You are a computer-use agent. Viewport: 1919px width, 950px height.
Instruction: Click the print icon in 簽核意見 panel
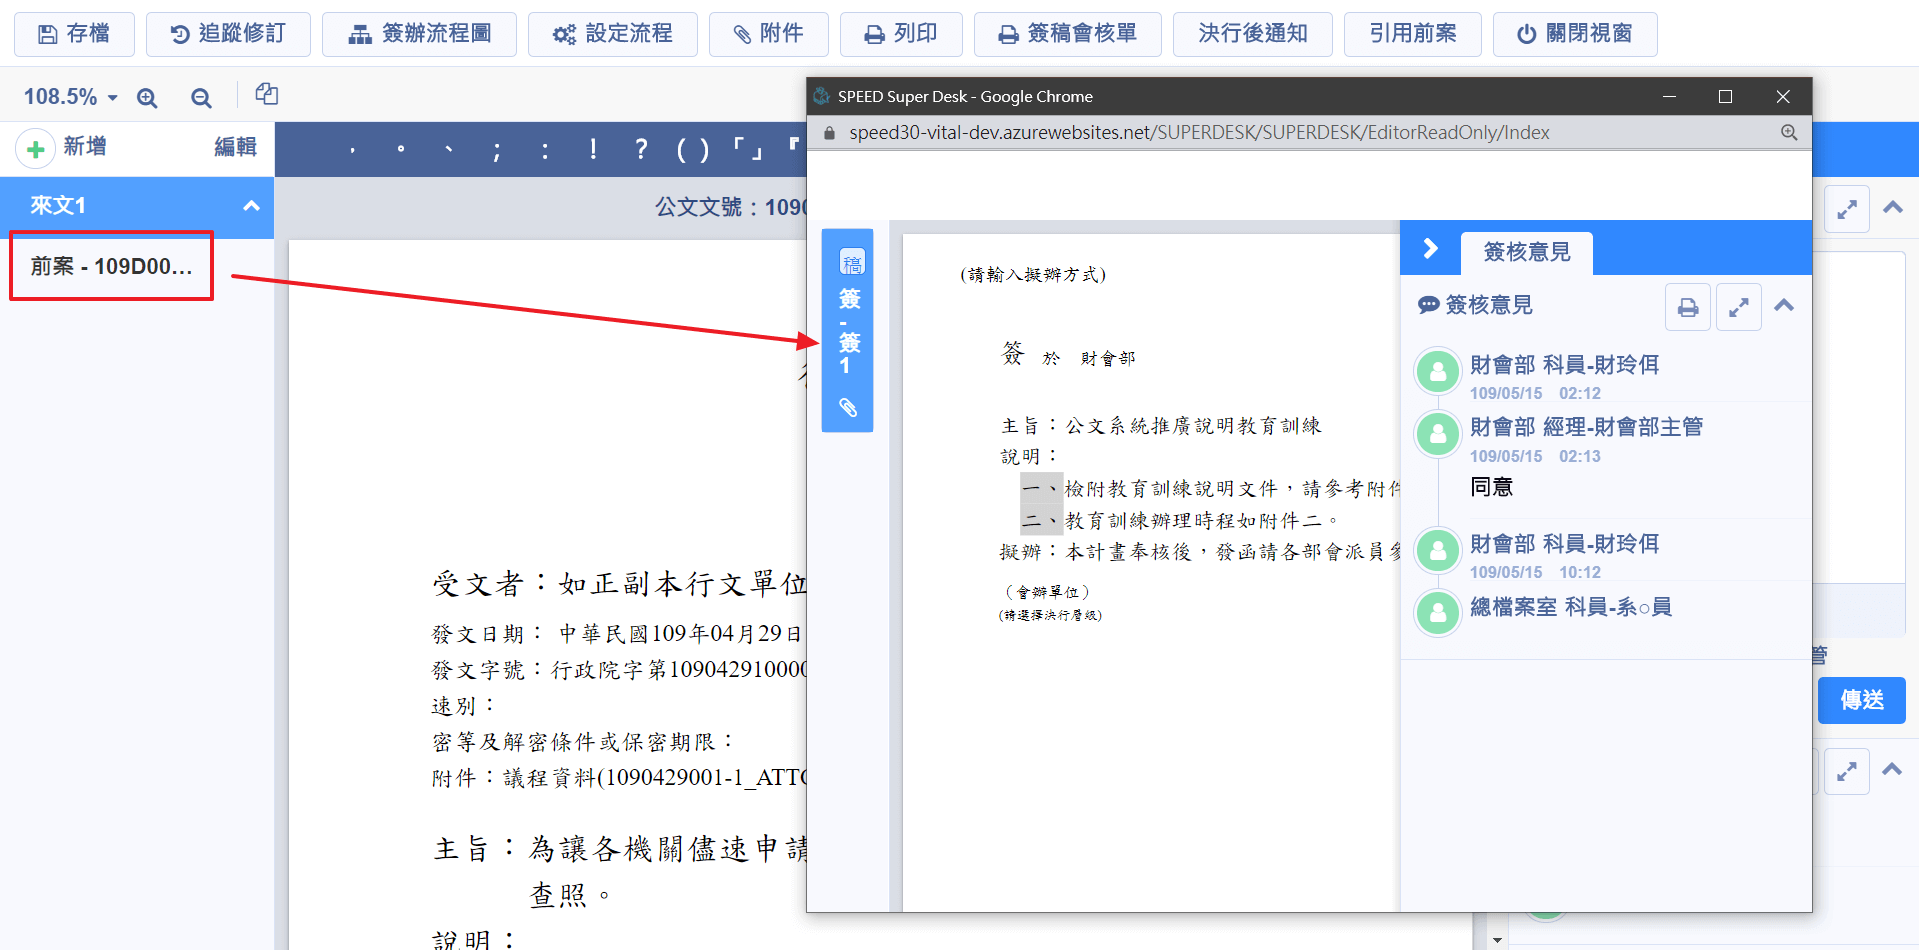(1687, 307)
